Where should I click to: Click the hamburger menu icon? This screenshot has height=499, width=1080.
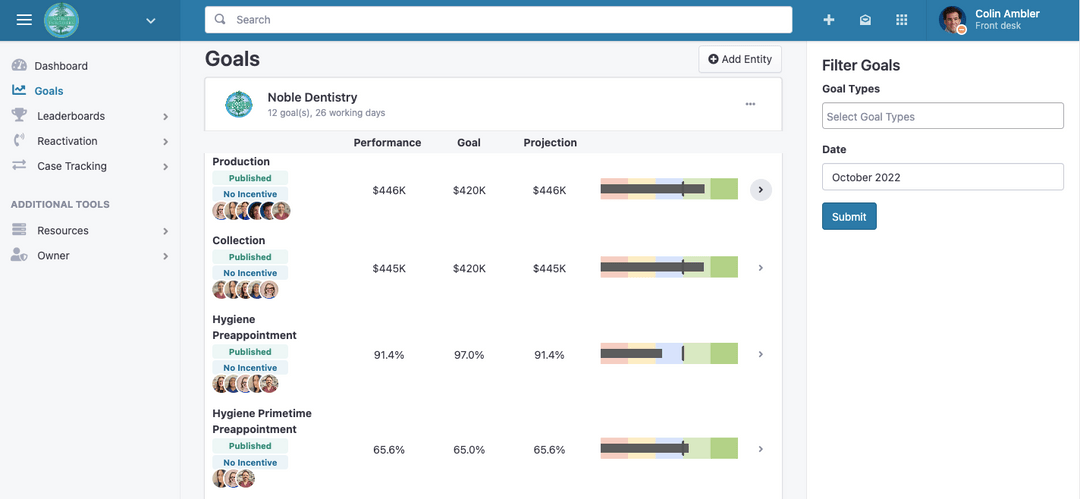24,20
